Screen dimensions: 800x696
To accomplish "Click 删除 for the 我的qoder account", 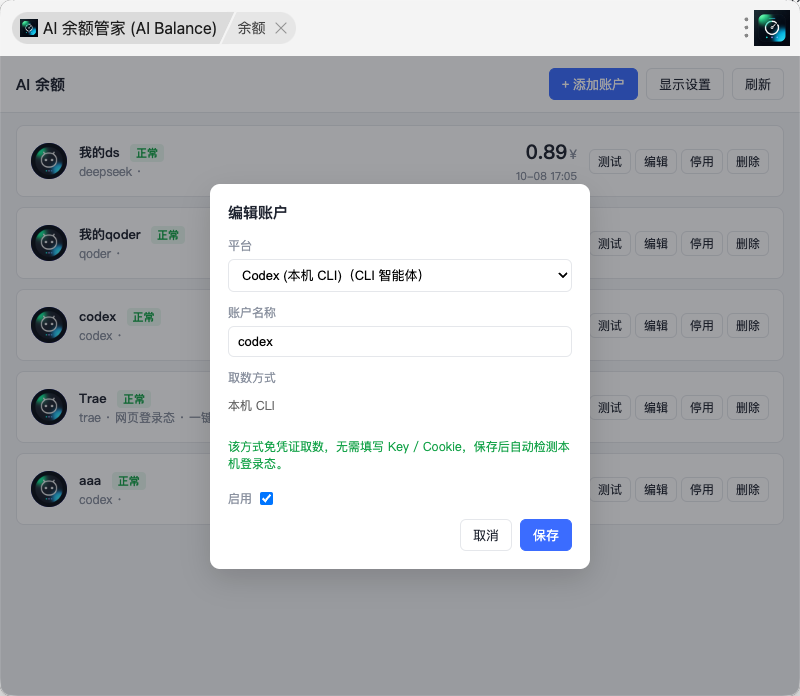I will click(x=747, y=244).
